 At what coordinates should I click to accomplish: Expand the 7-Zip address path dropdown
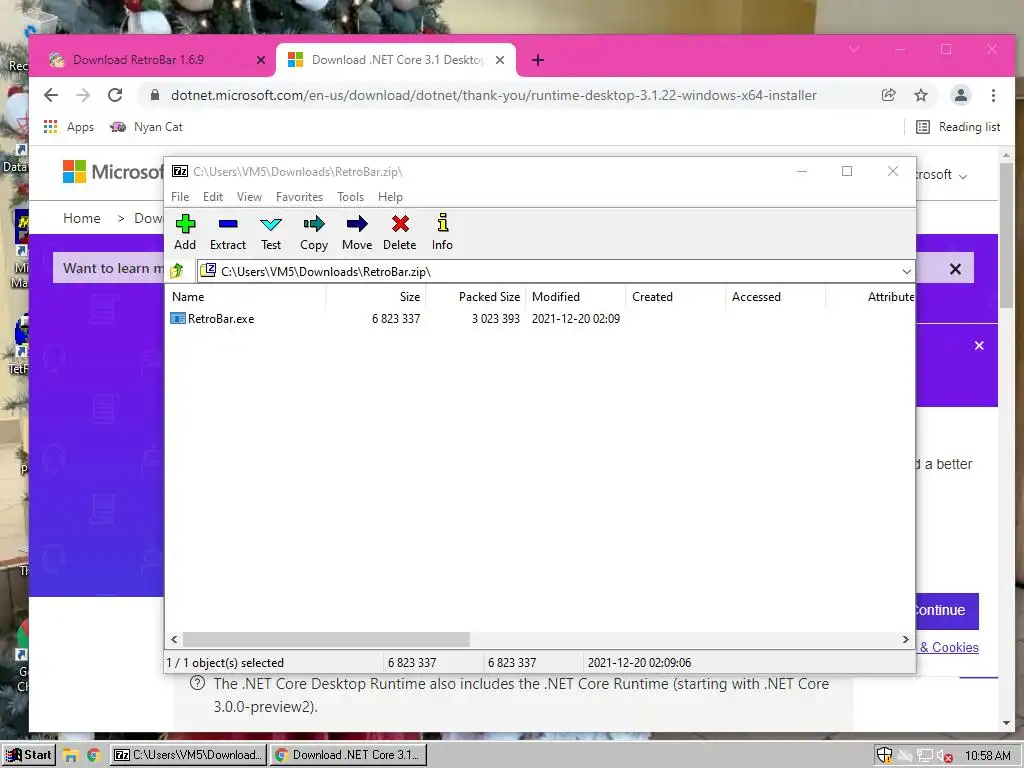click(x=906, y=271)
